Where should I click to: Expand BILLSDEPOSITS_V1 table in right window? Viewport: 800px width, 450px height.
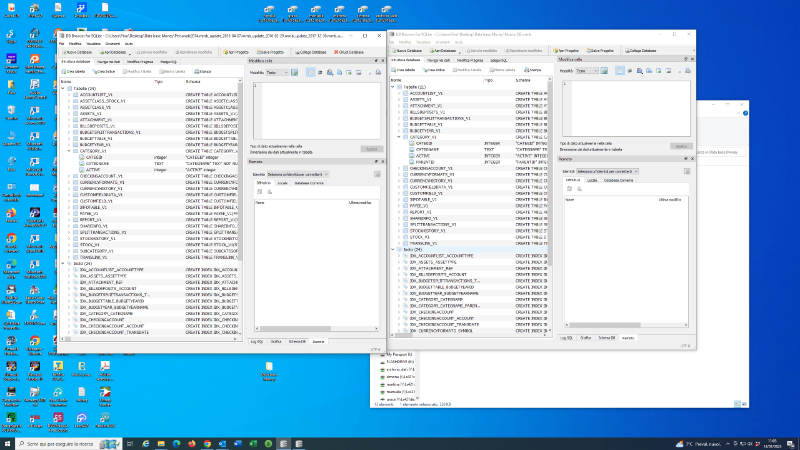399,112
